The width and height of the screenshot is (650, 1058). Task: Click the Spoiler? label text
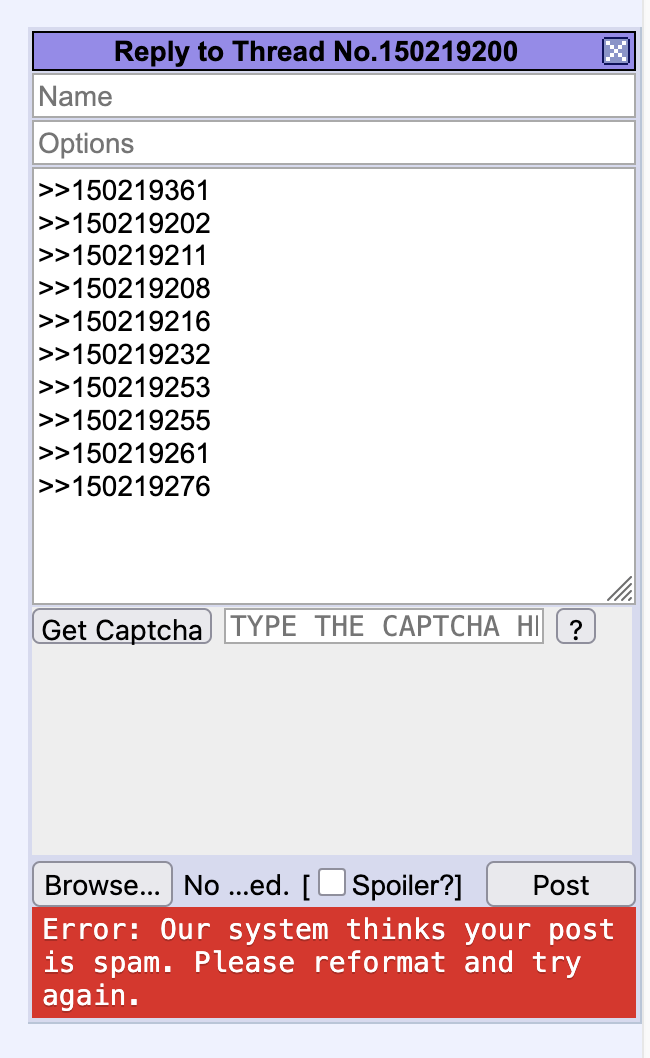tap(406, 885)
